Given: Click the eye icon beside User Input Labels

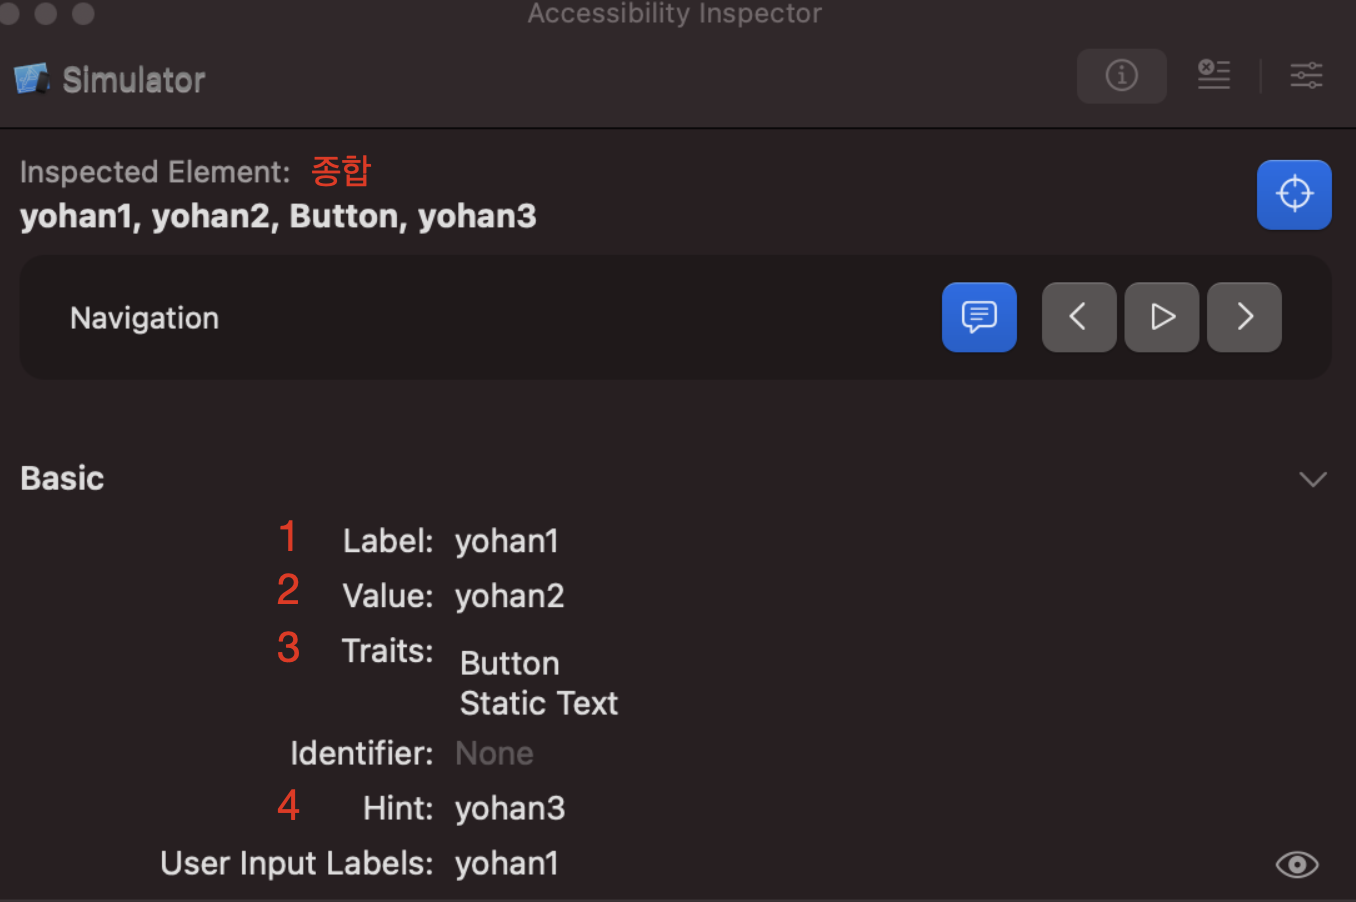Looking at the screenshot, I should point(1297,865).
